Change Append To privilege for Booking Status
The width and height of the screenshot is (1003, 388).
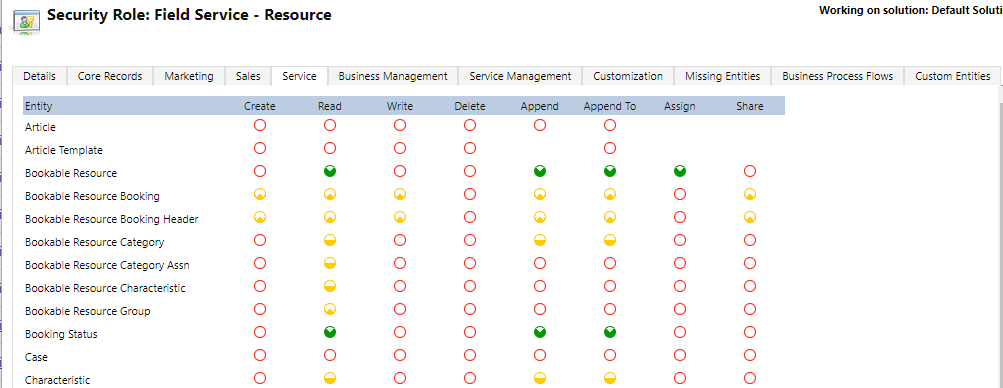610,332
